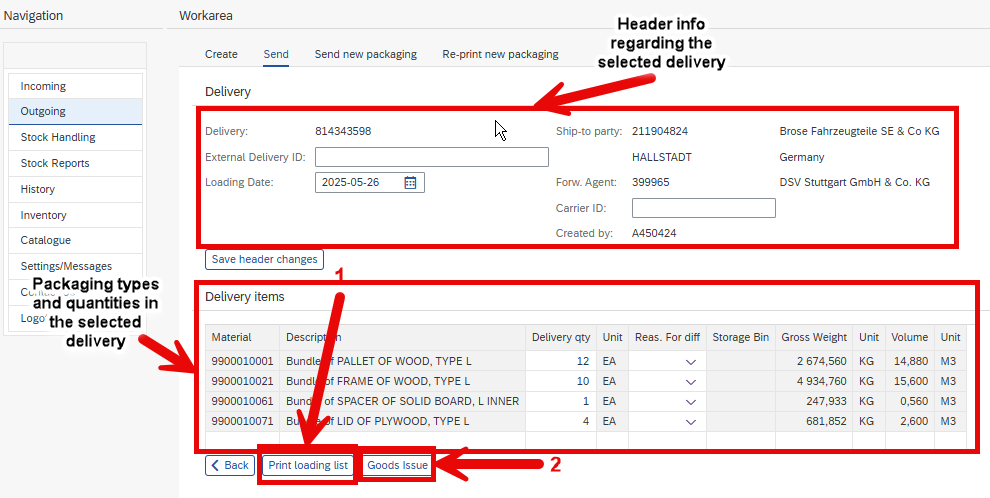Save header changes
990x498 pixels.
coord(265,259)
